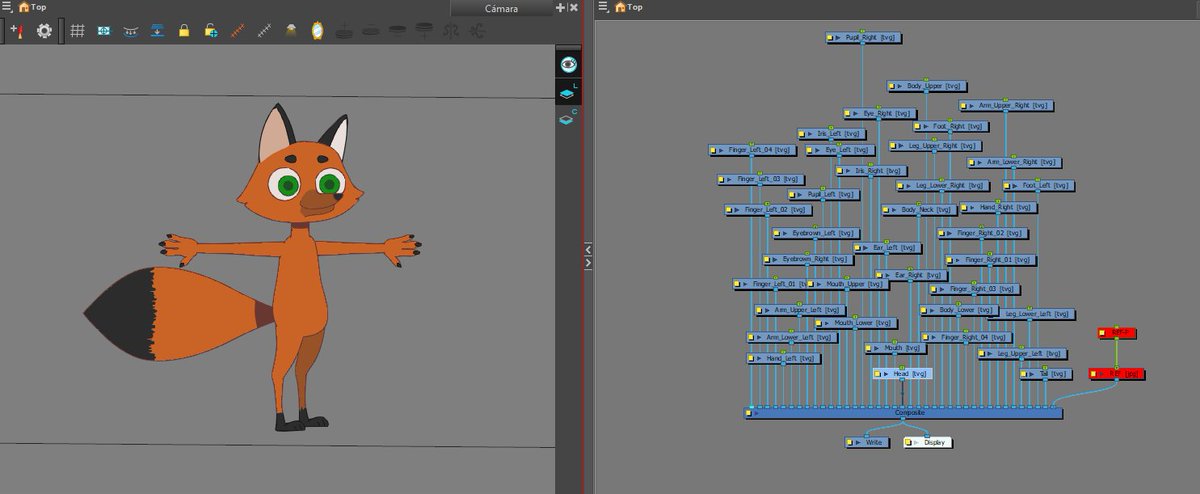The width and height of the screenshot is (1200, 494).
Task: Select the red jpg node label
Action: 1124,374
